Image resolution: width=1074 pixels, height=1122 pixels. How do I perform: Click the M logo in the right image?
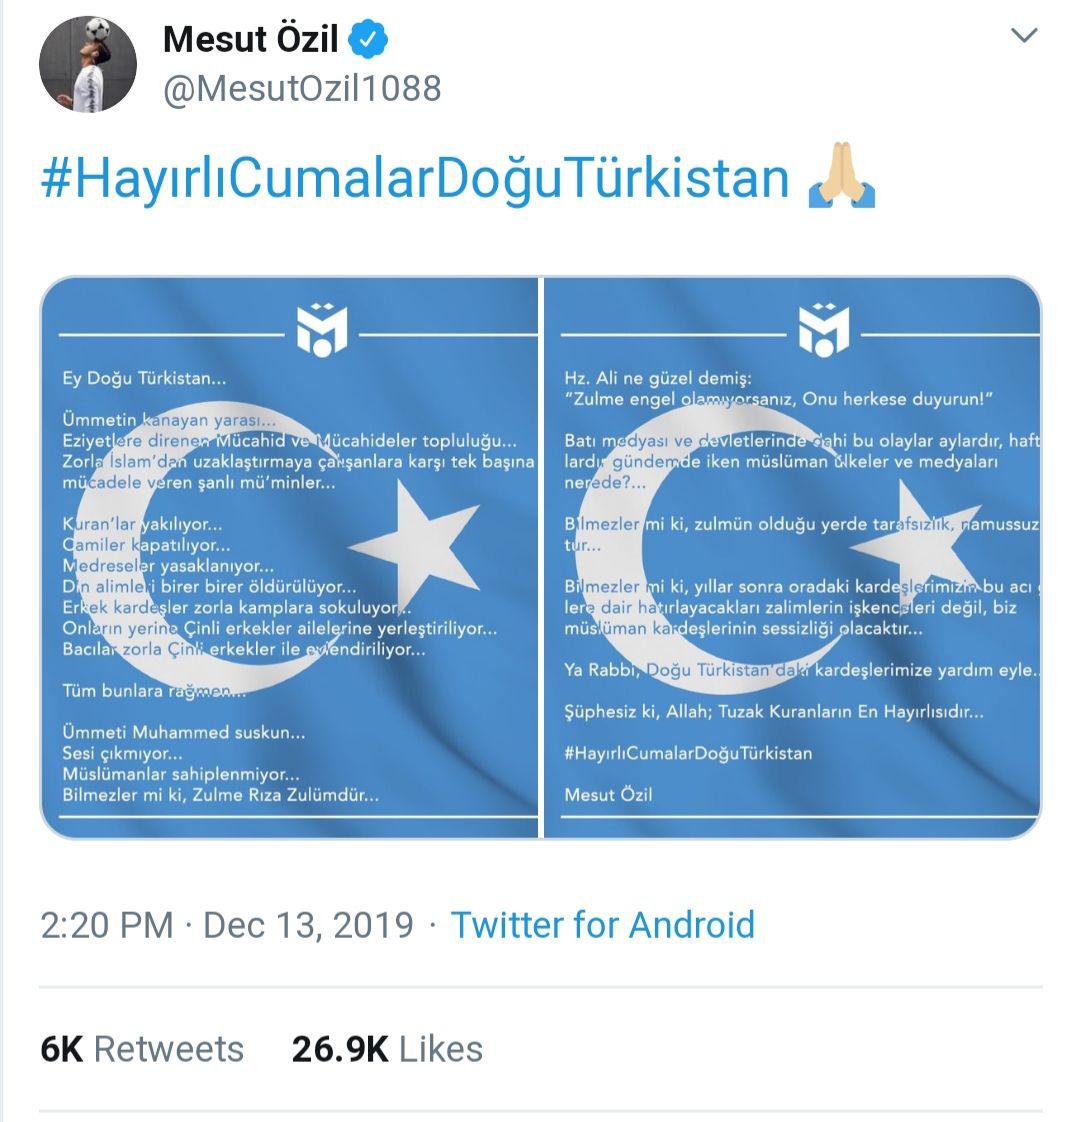(824, 328)
